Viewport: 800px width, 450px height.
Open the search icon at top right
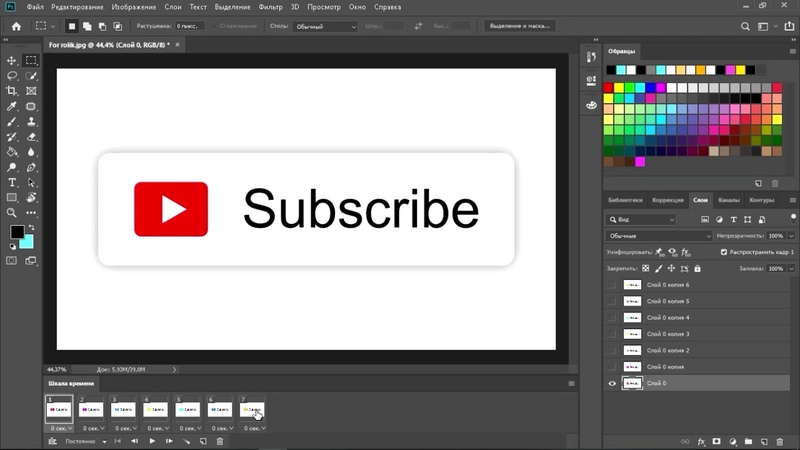pyautogui.click(x=745, y=26)
